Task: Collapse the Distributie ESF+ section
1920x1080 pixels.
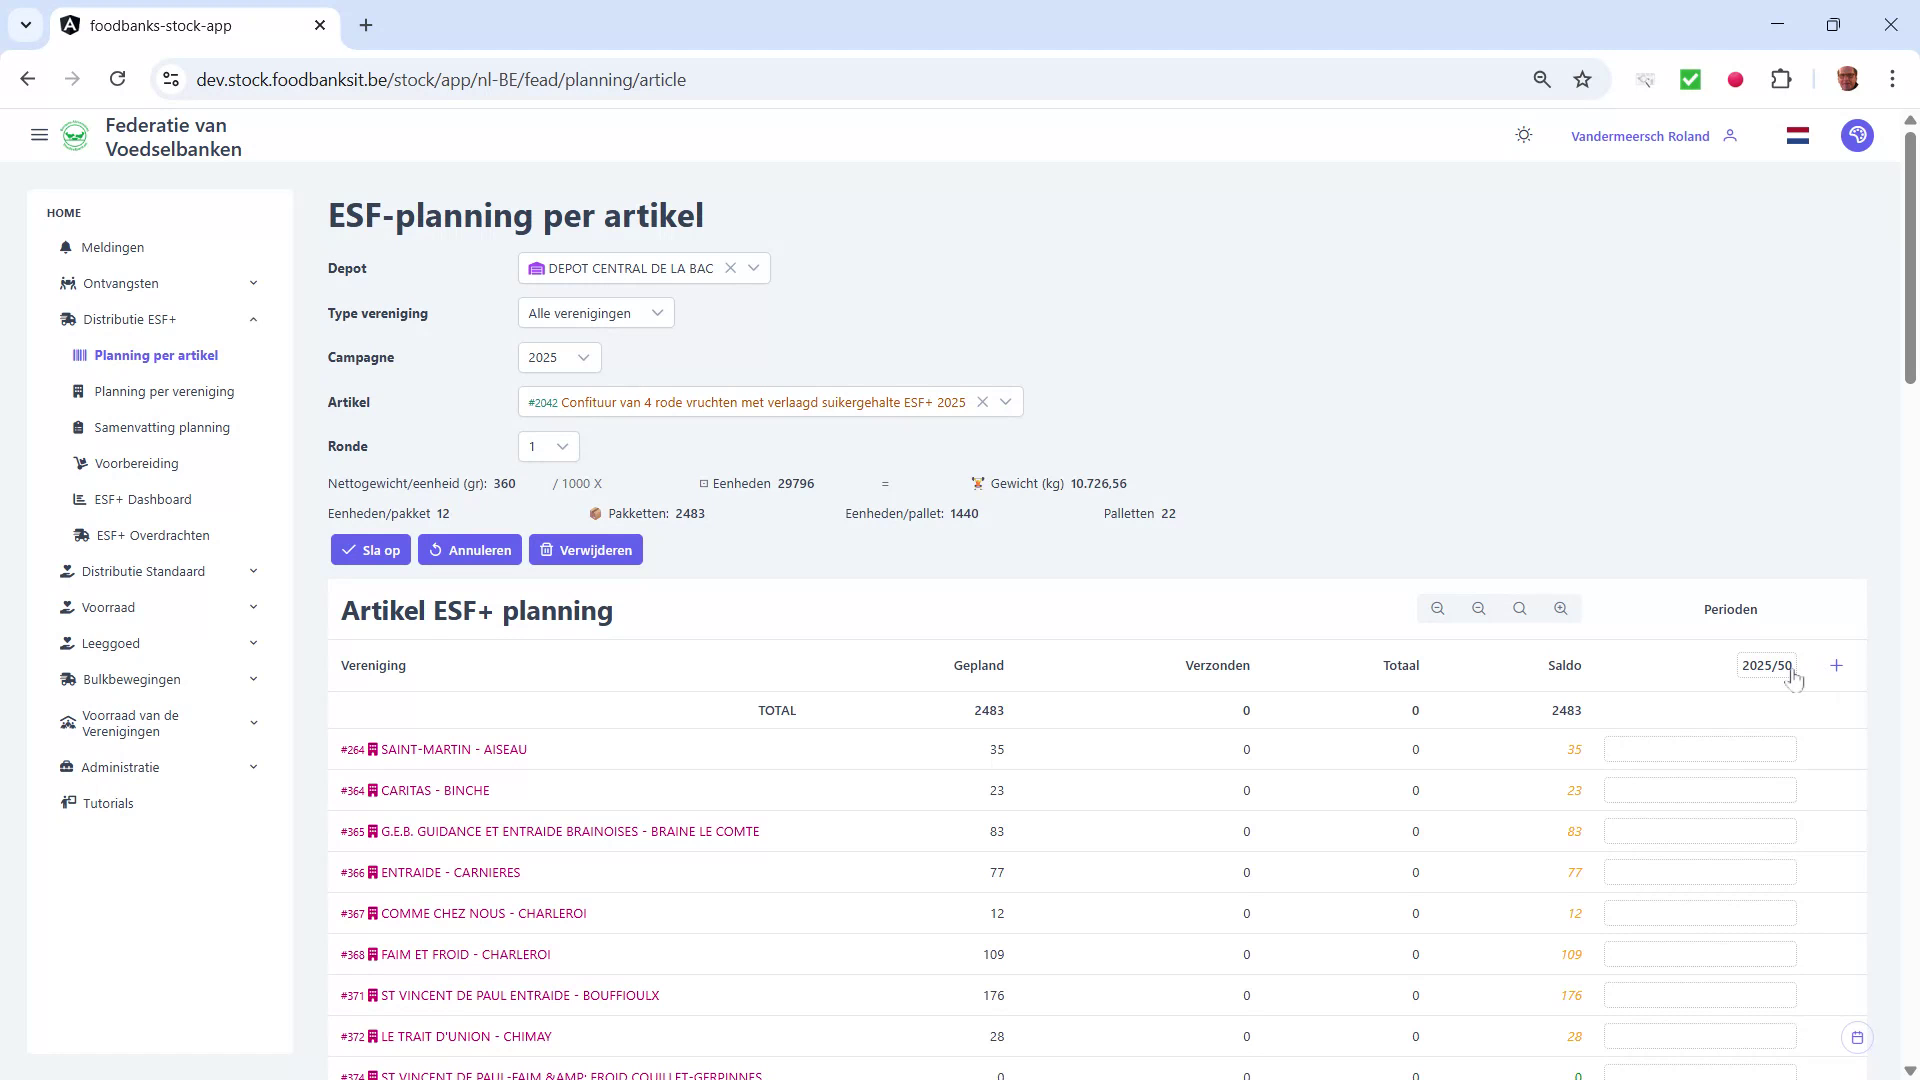Action: pyautogui.click(x=253, y=319)
